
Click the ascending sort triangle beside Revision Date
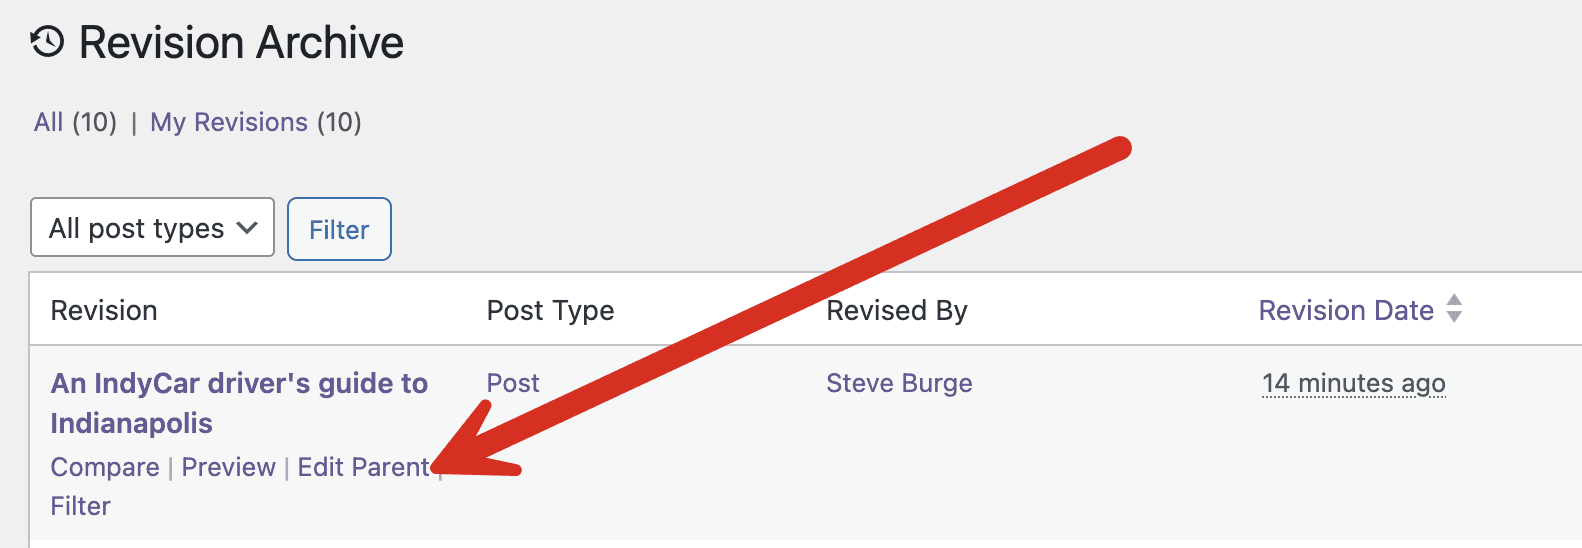[1454, 300]
